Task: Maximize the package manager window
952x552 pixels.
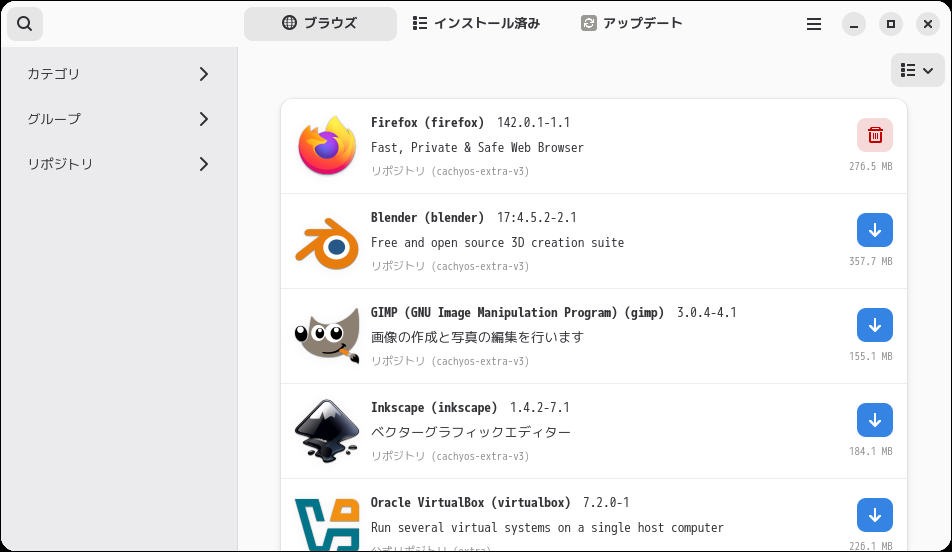Action: [x=891, y=24]
